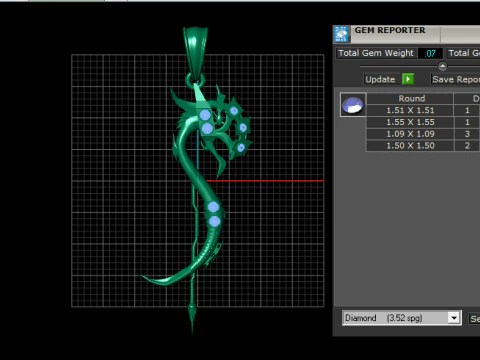Screen dimensions: 480x360
Task: Click quantity 1 in the 1.55 row
Action: tap(467, 122)
